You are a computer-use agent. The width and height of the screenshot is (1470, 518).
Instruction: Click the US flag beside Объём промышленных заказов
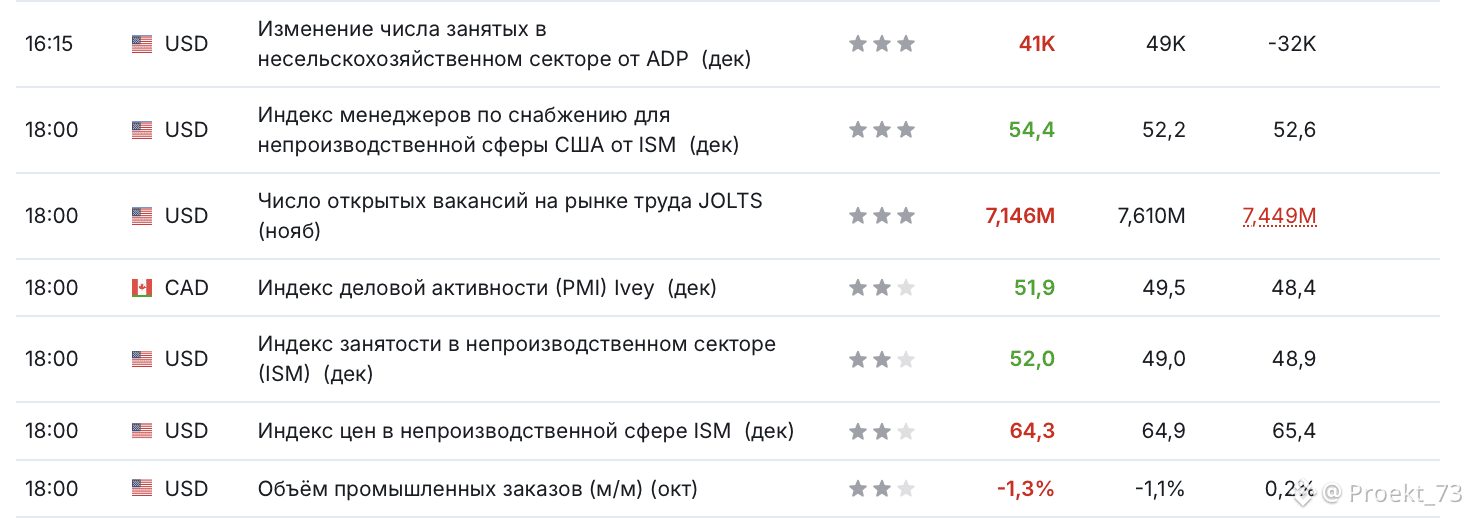click(141, 489)
